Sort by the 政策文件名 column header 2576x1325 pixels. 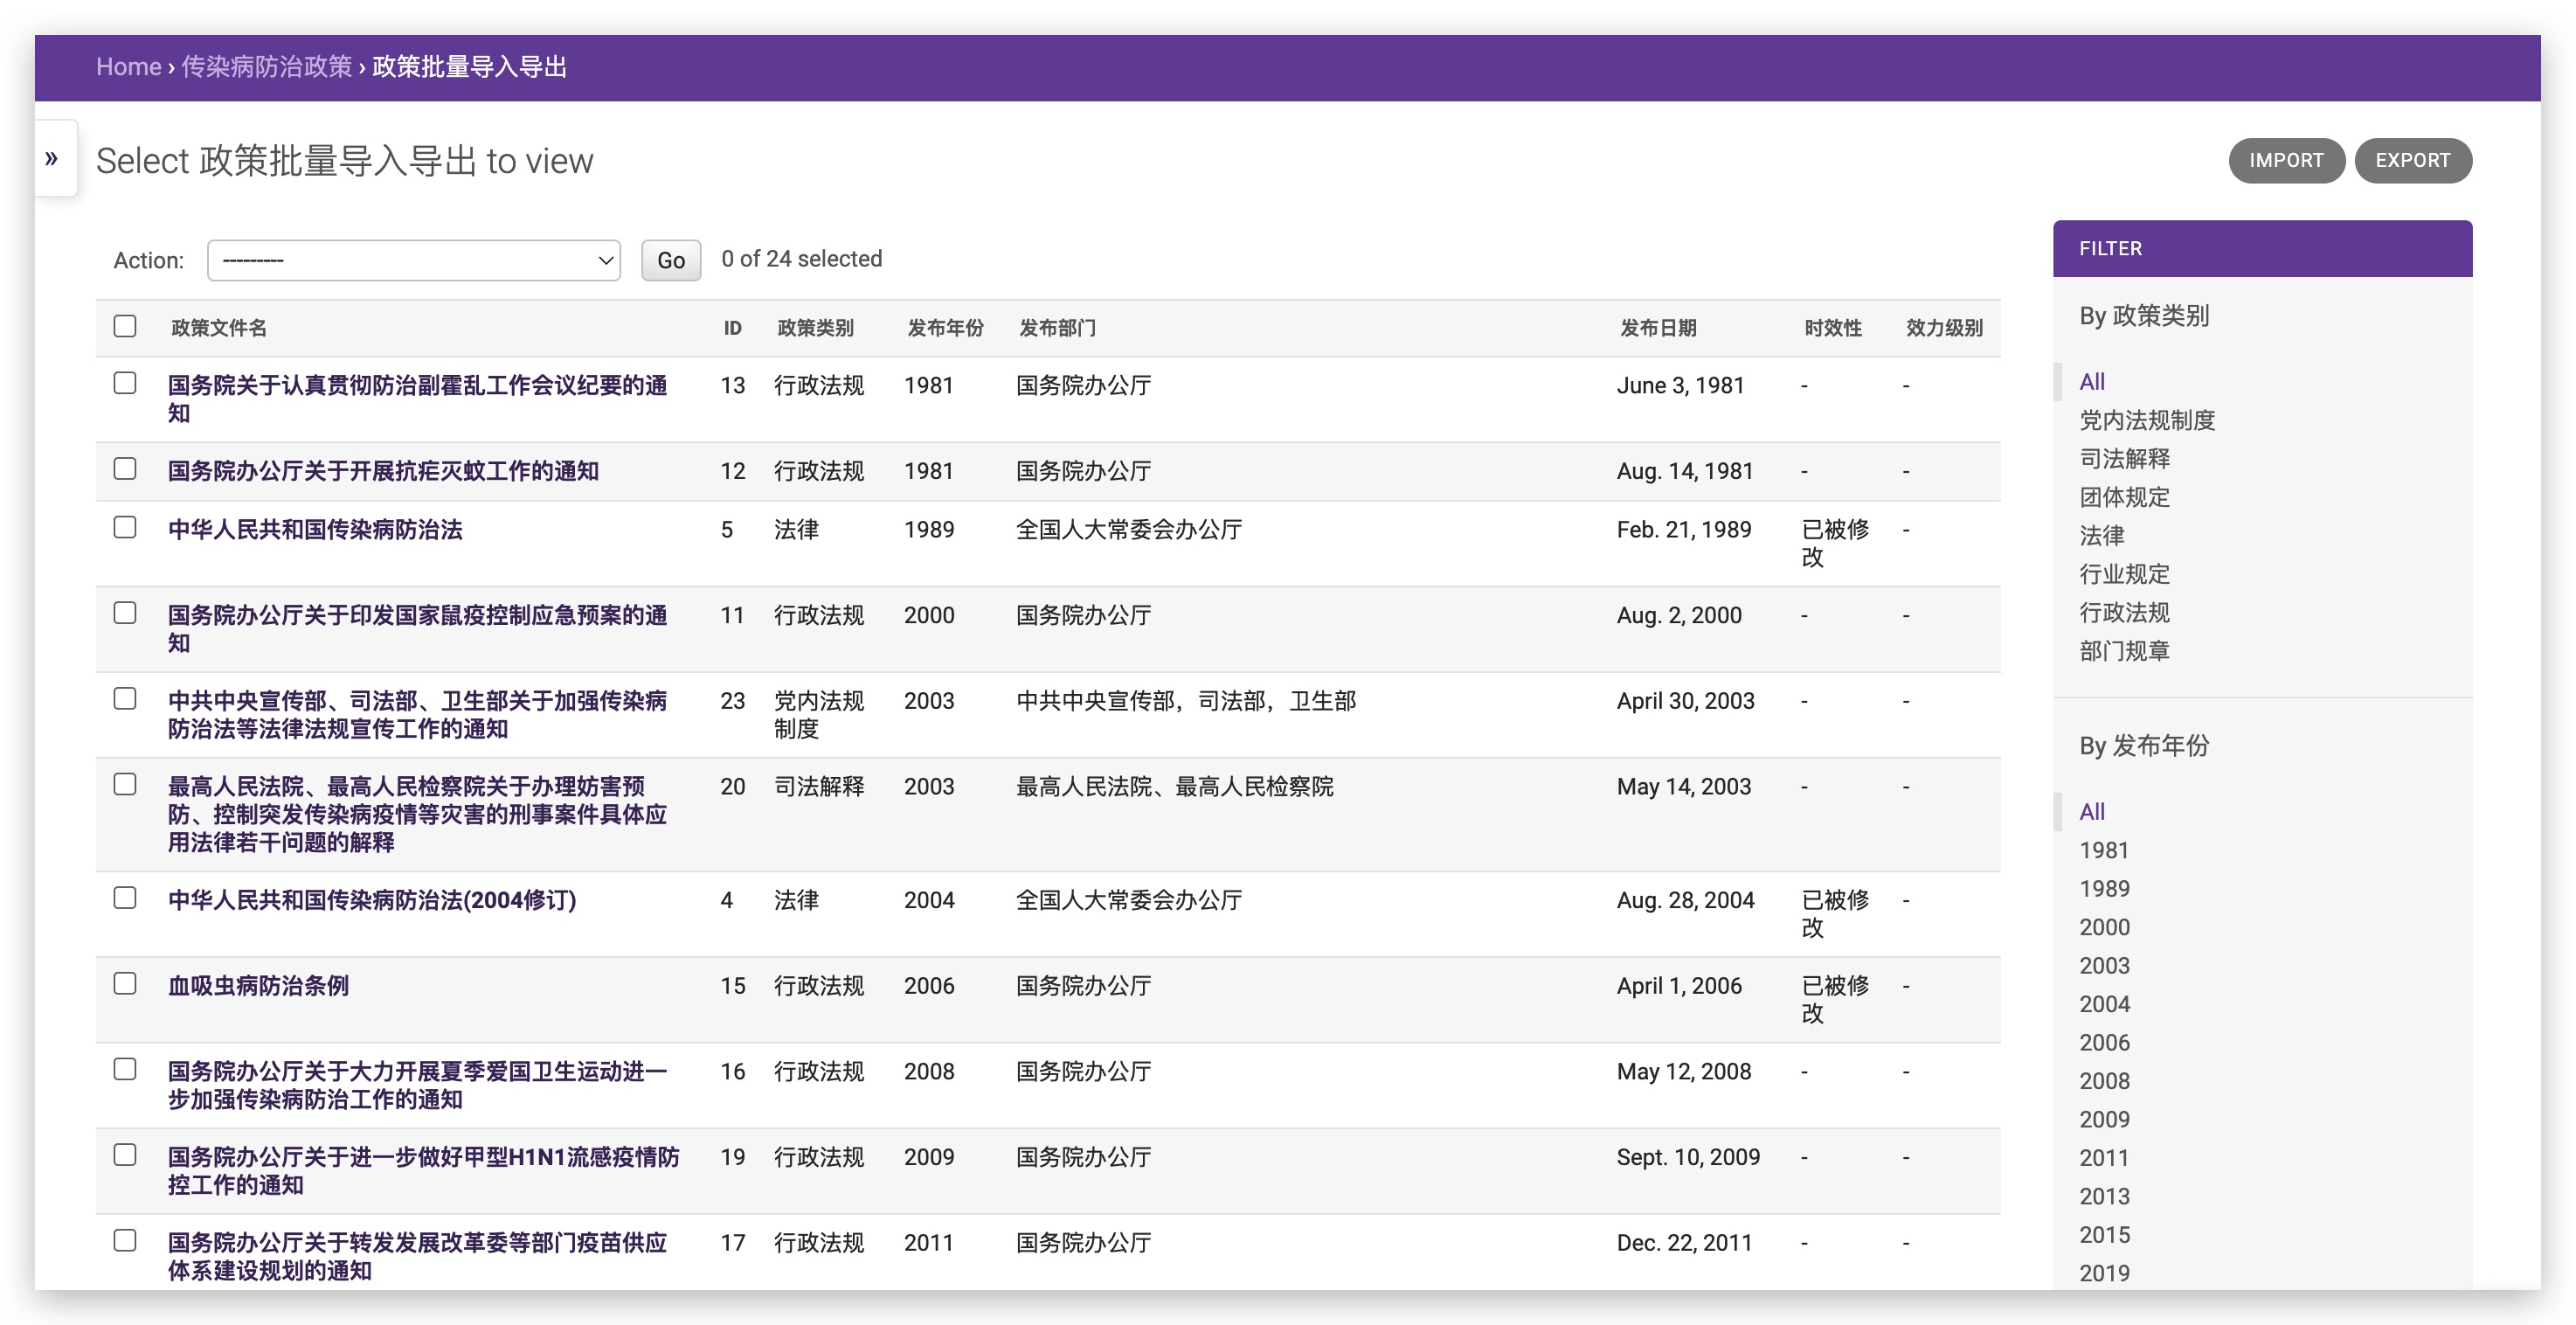coord(219,328)
